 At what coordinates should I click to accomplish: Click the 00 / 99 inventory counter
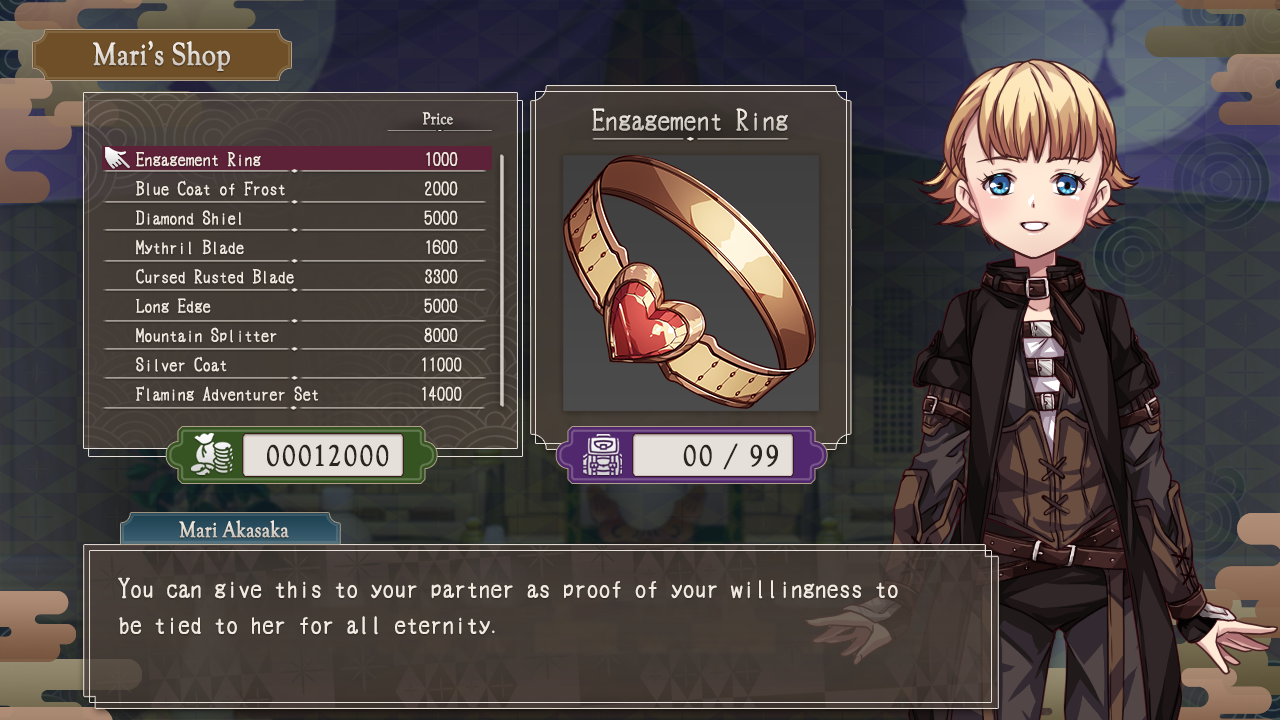tap(713, 456)
